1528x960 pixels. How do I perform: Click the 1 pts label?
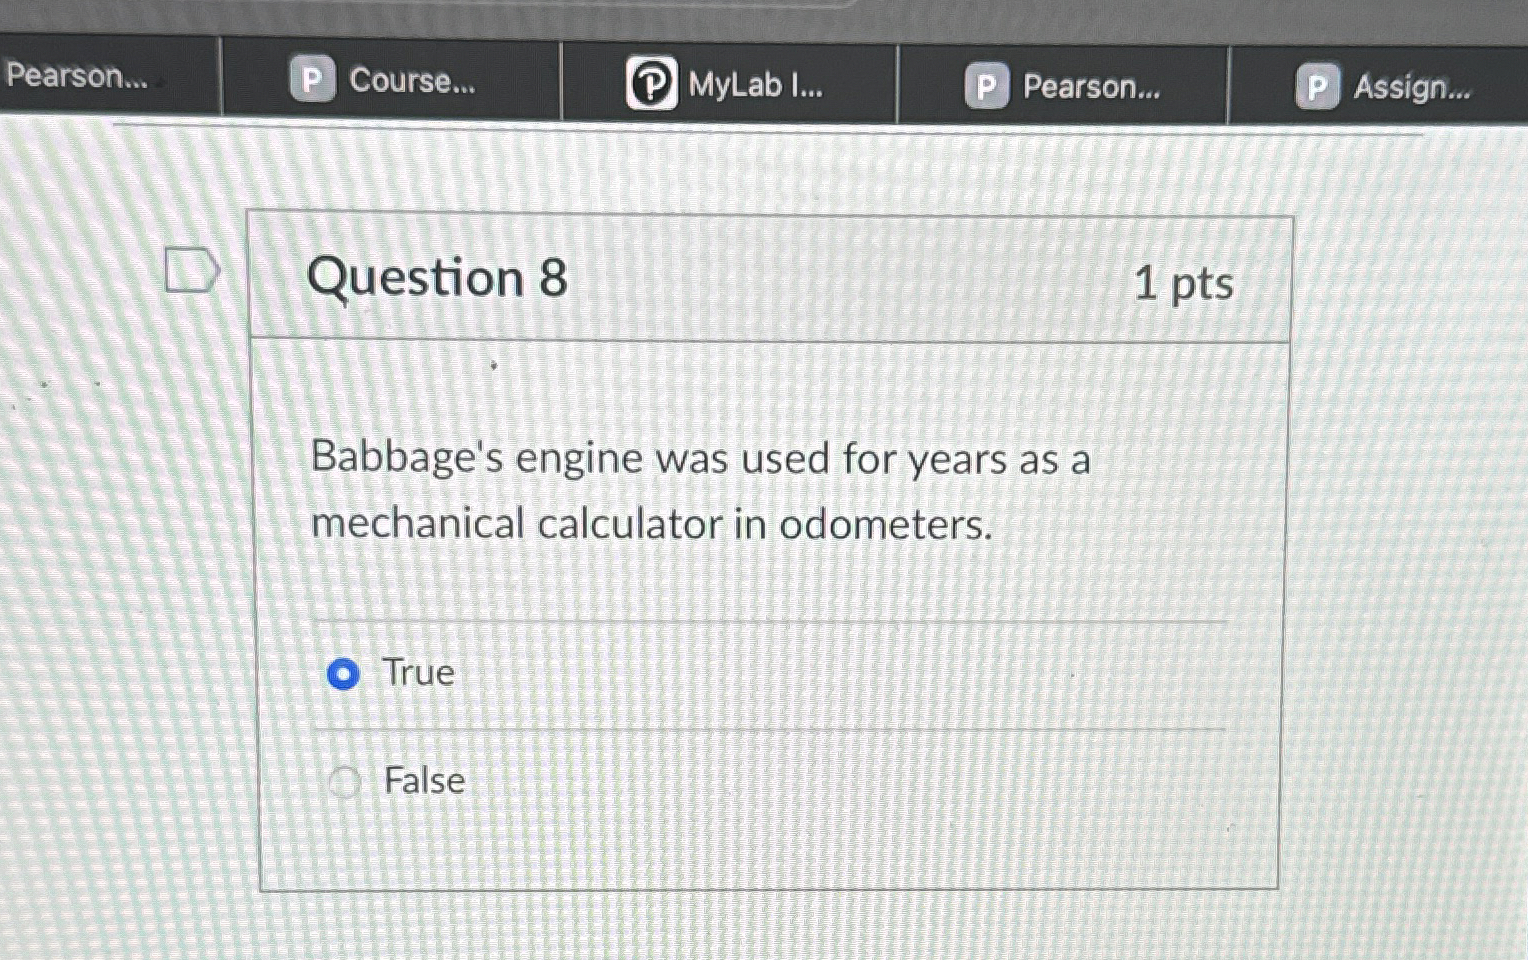(1185, 285)
